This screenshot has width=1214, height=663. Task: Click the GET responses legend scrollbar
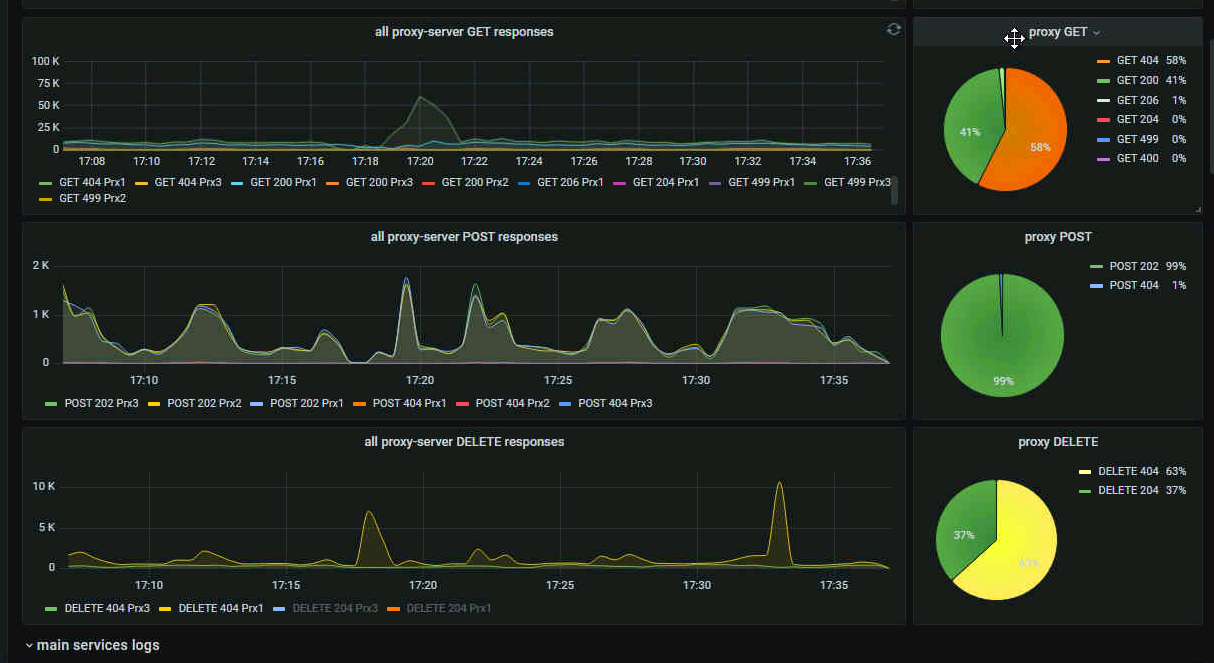pyautogui.click(x=894, y=190)
